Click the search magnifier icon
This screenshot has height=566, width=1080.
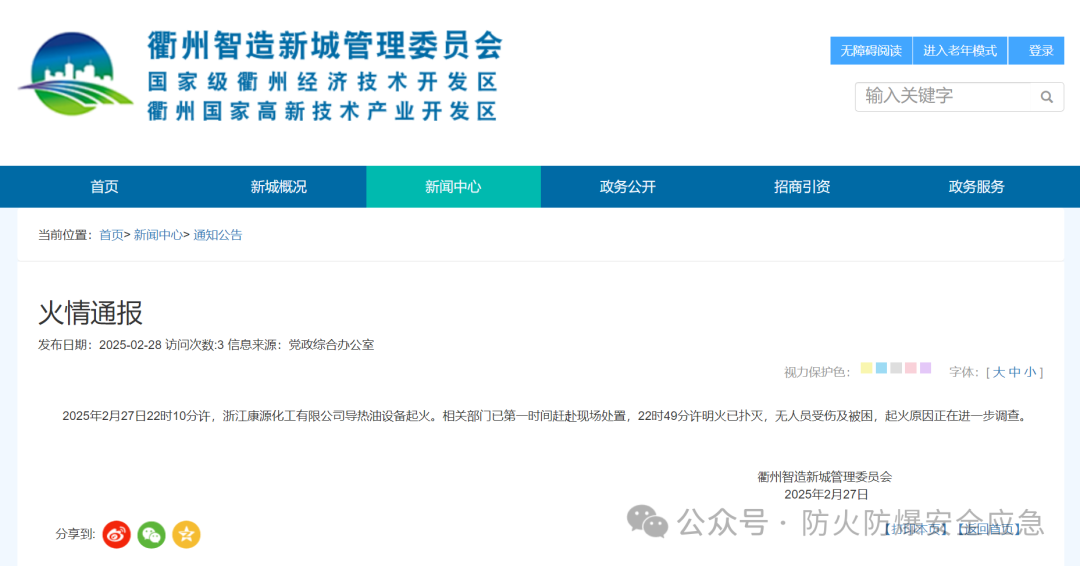(1046, 97)
